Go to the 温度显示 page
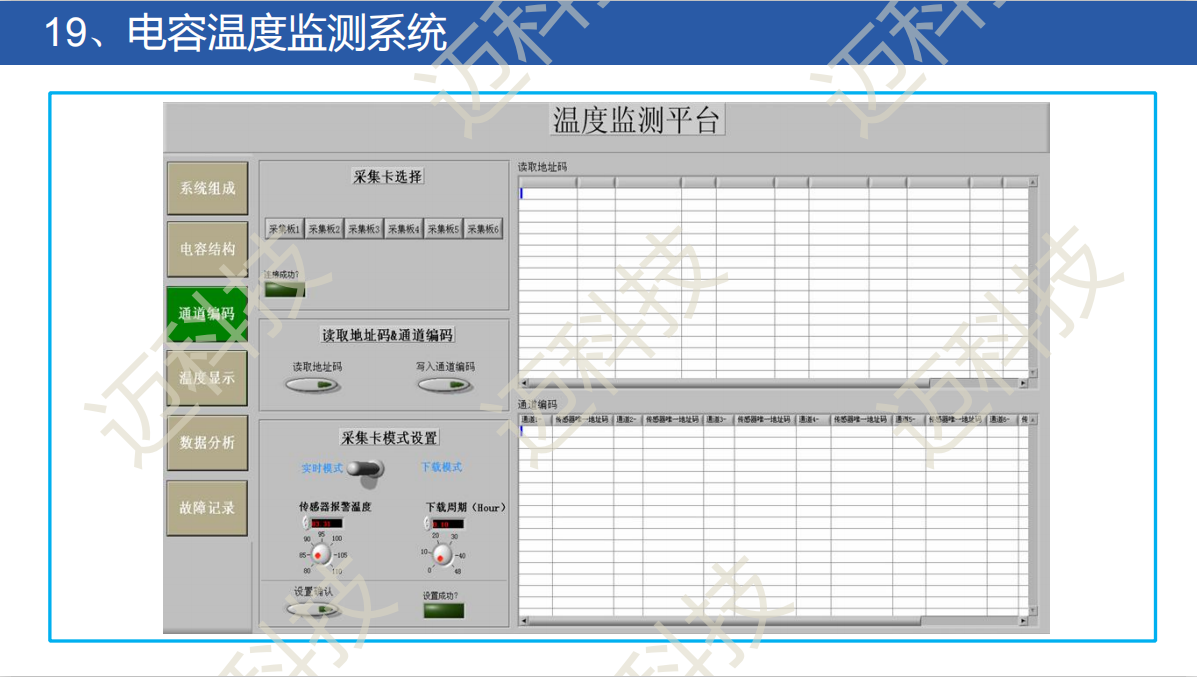The height and width of the screenshot is (677, 1197). (208, 378)
